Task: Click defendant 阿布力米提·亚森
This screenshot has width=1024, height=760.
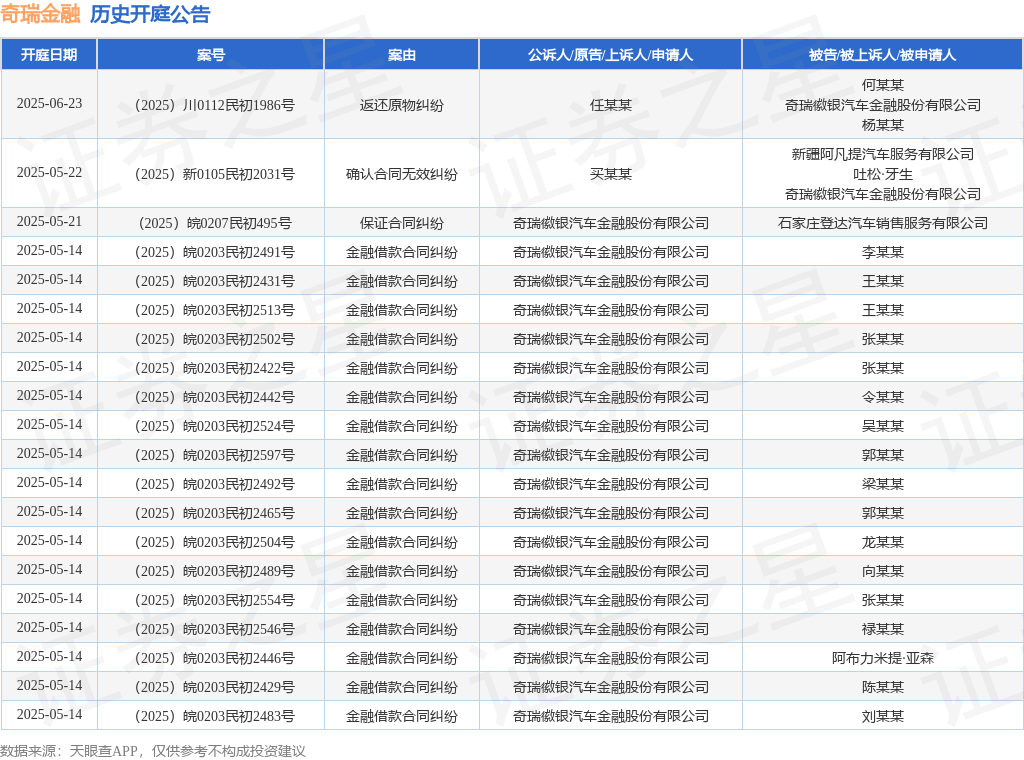Action: pyautogui.click(x=882, y=658)
